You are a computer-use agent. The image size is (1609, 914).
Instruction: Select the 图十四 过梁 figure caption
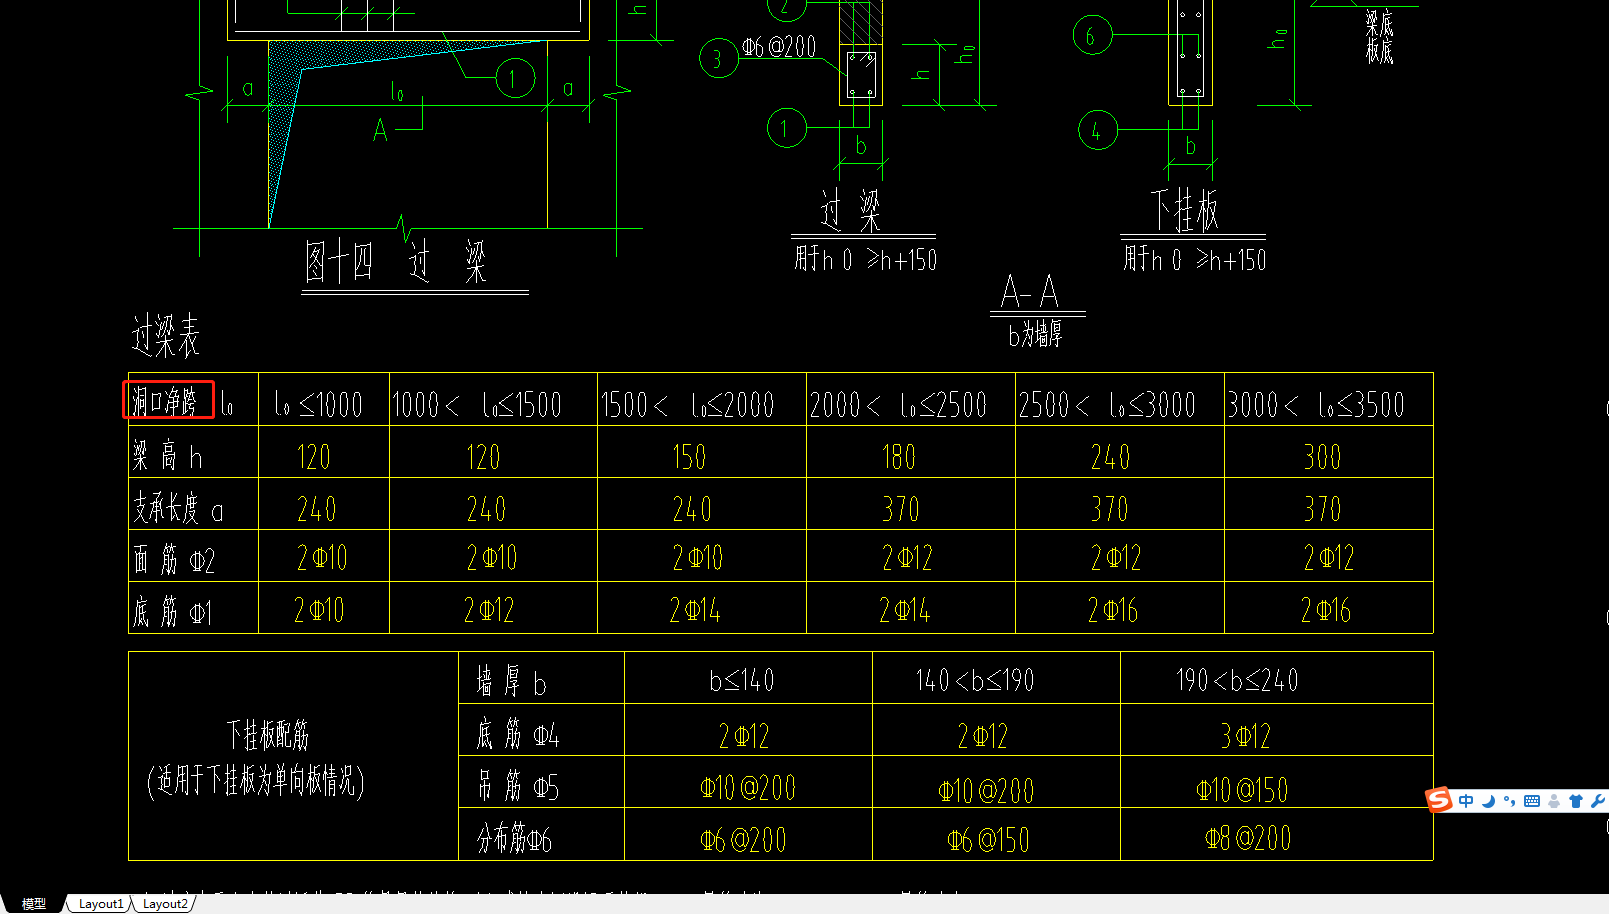(396, 262)
